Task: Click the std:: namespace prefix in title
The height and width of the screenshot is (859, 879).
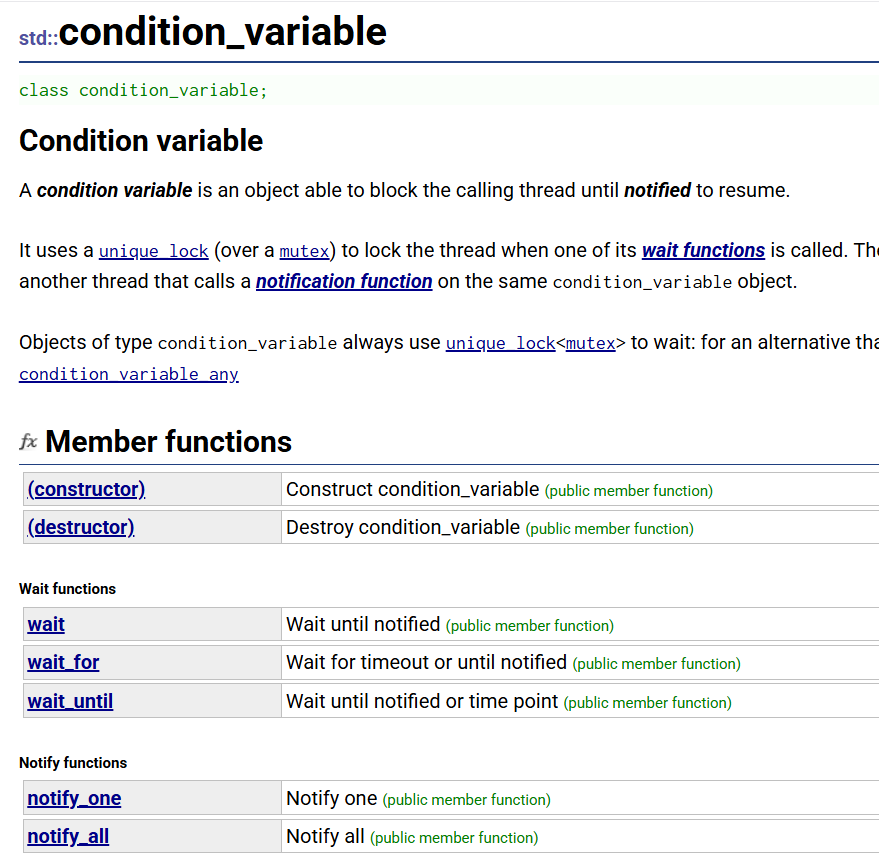Action: click(39, 38)
